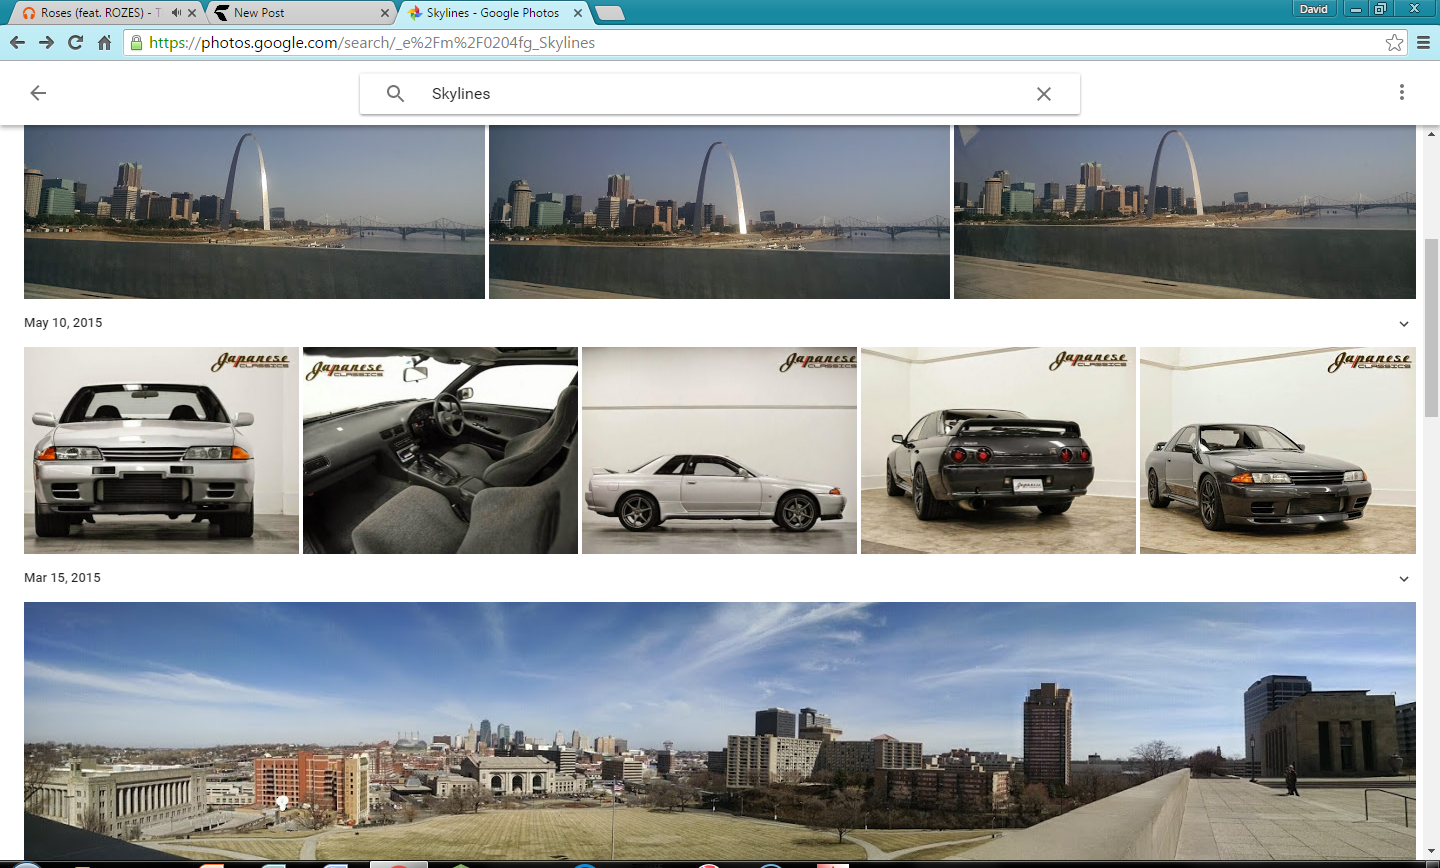This screenshot has width=1440, height=868.
Task: Click the address bar URL
Action: [372, 42]
